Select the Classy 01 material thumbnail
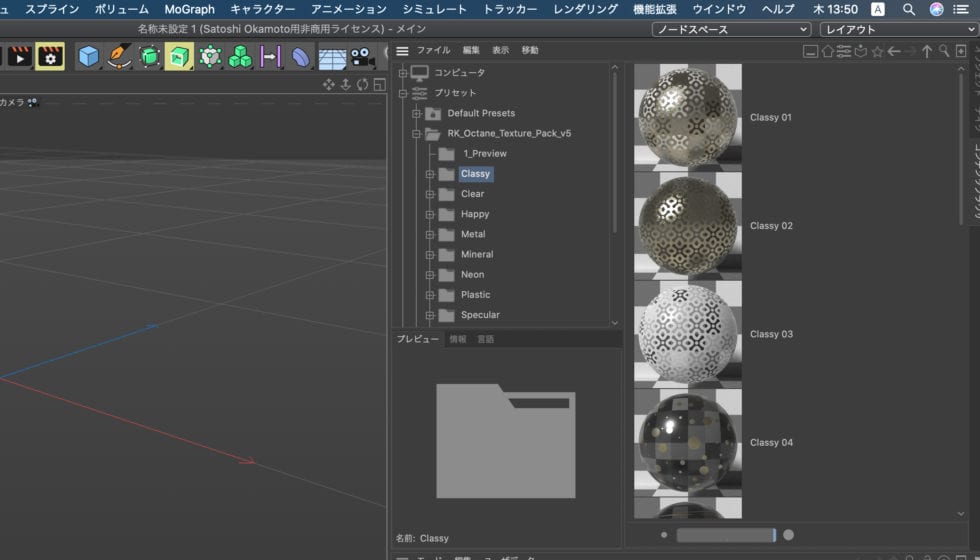This screenshot has height=560, width=980. point(688,118)
